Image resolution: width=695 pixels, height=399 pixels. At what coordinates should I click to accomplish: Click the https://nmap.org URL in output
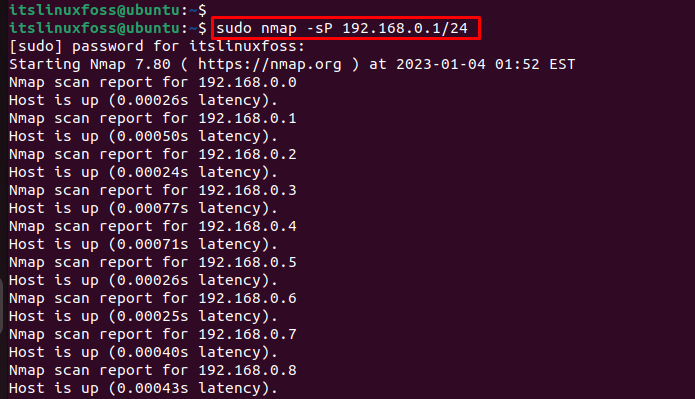tap(269, 65)
